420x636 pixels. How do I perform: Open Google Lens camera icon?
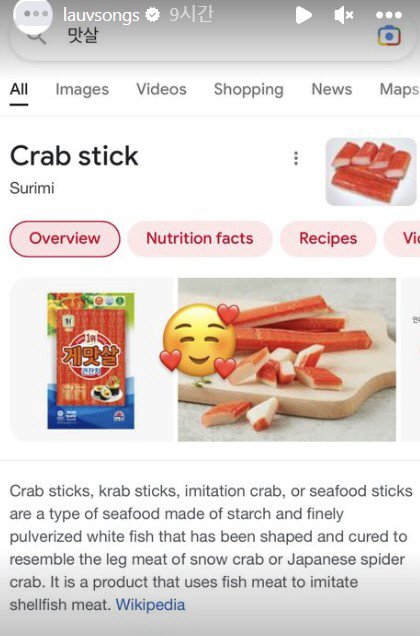pos(389,37)
